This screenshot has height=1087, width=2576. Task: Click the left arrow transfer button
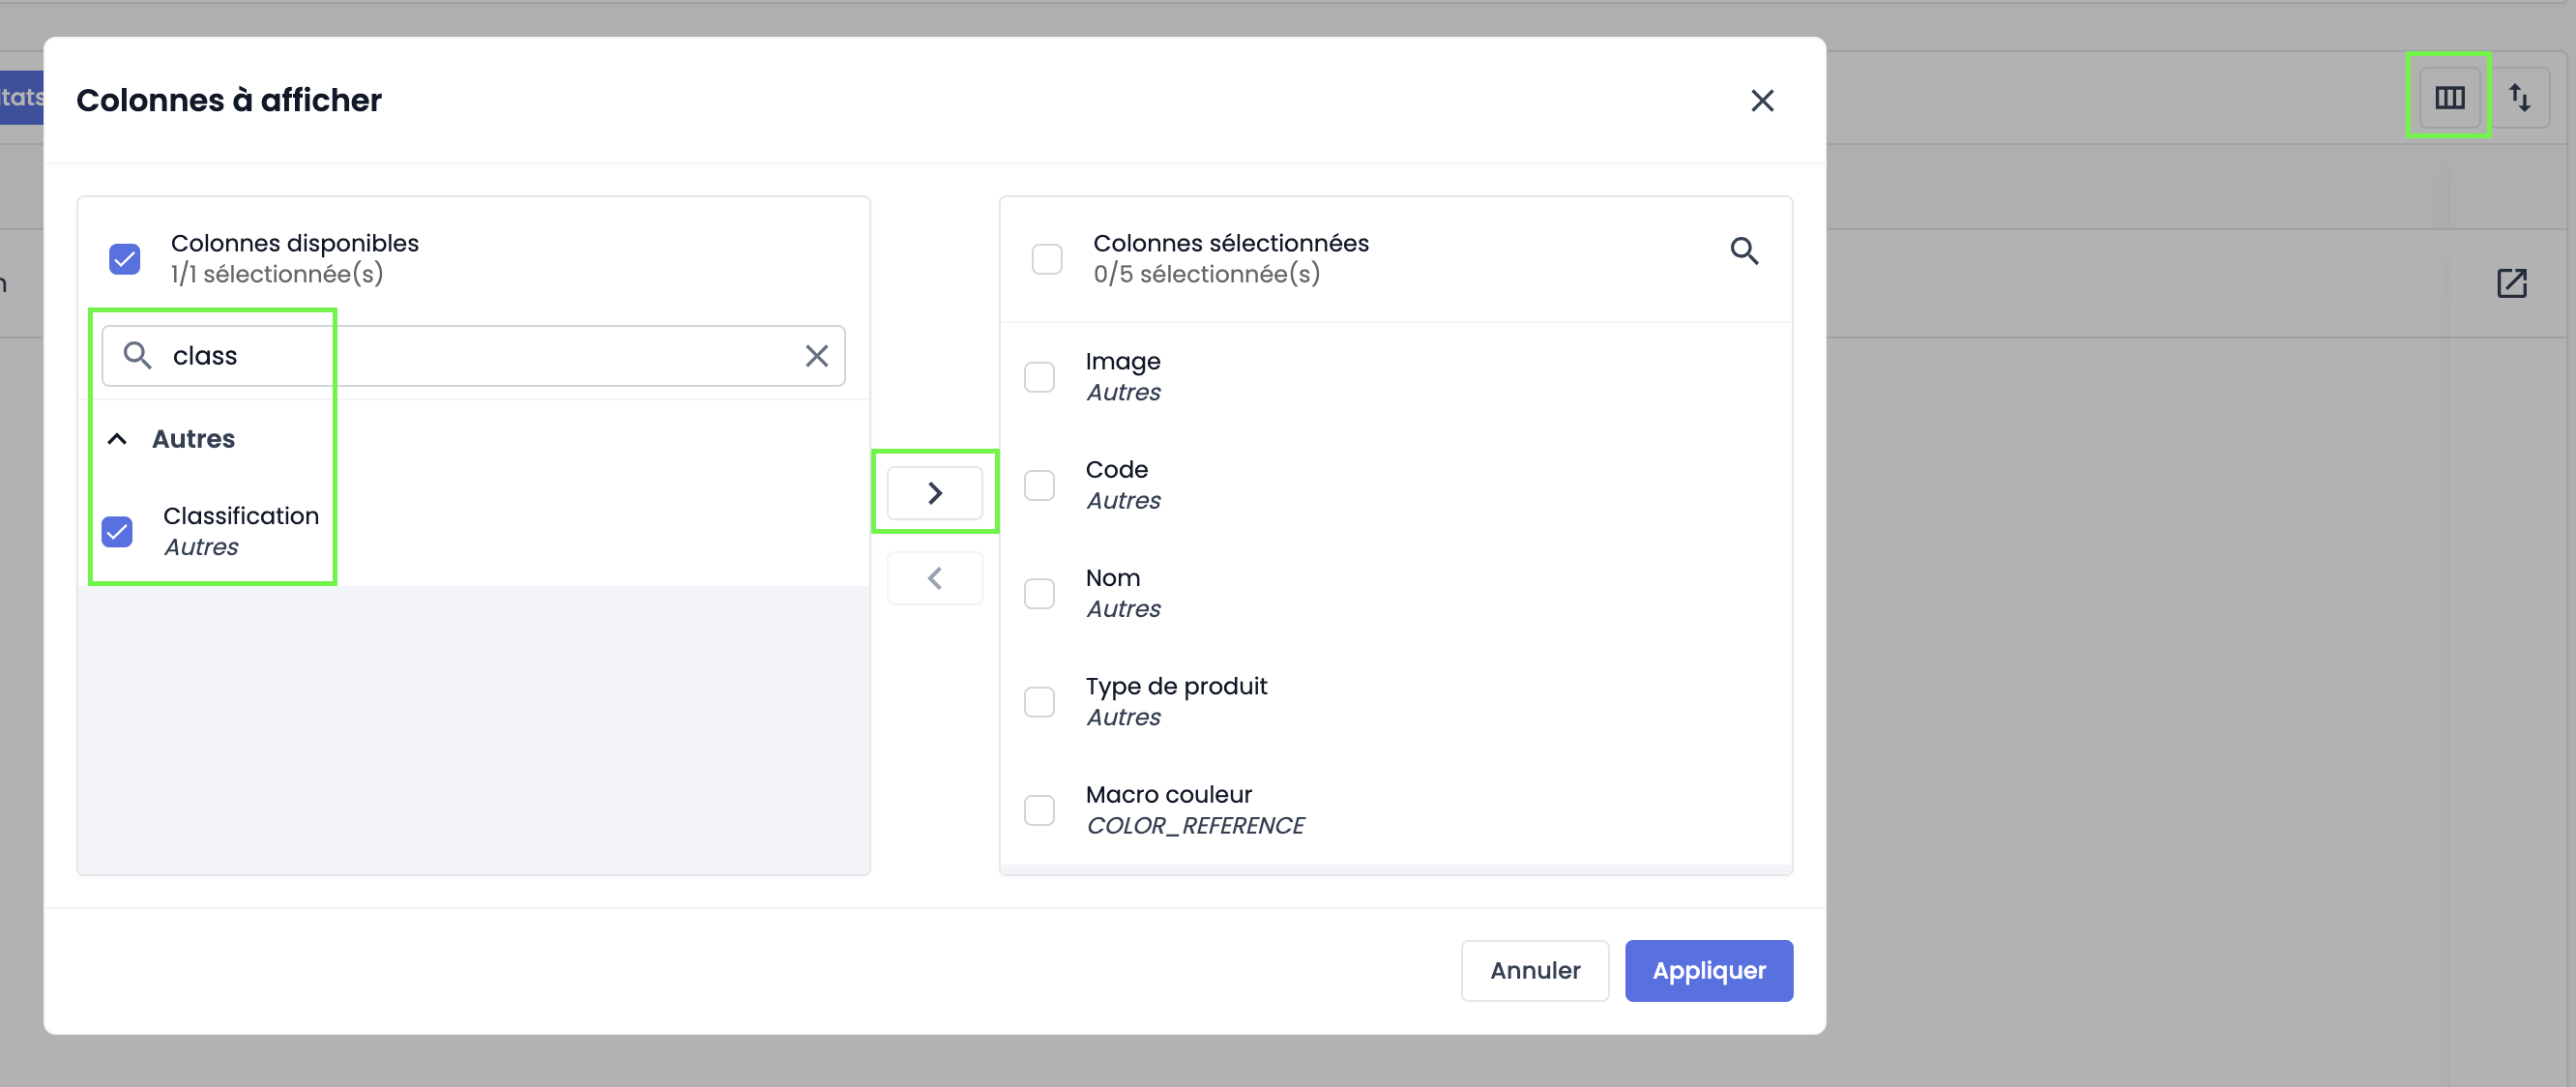tap(934, 577)
